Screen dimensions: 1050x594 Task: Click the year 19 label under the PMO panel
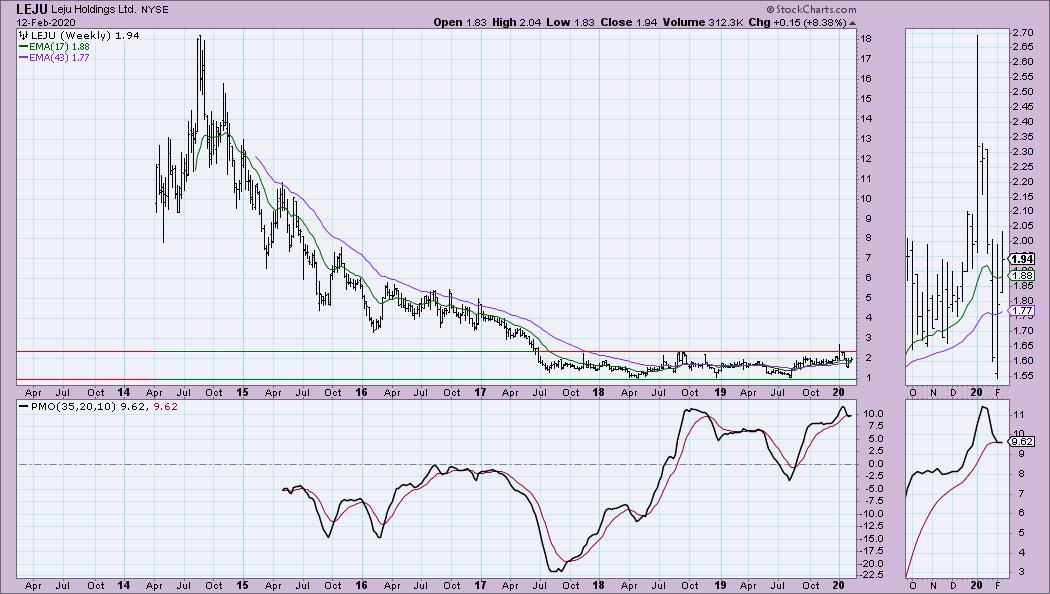pos(720,585)
